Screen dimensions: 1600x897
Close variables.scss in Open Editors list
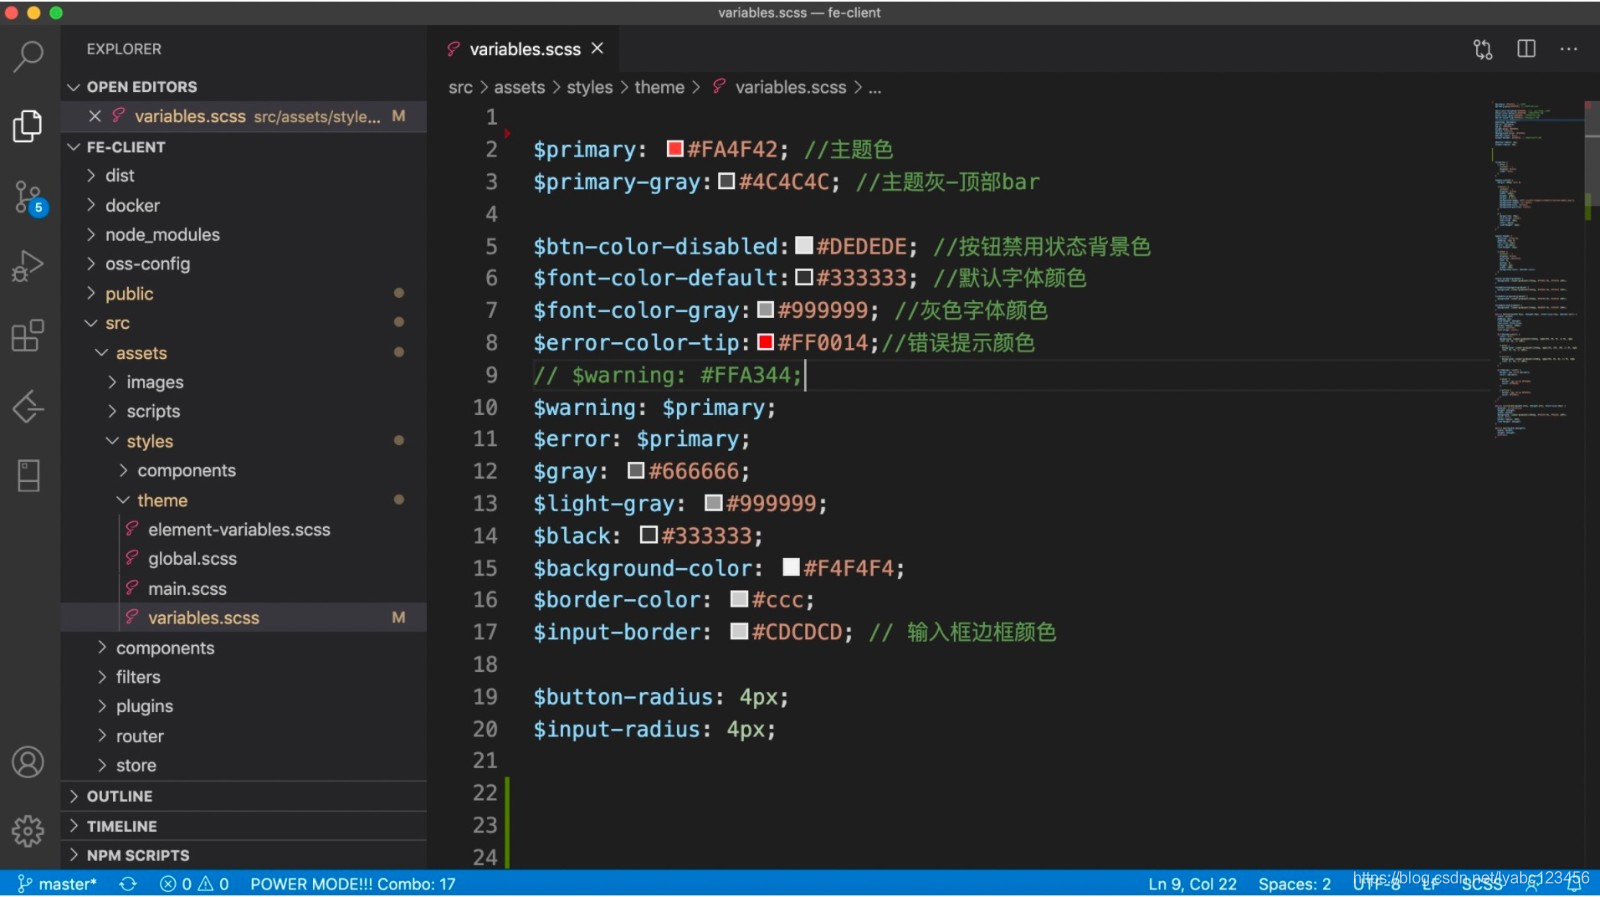pyautogui.click(x=95, y=116)
